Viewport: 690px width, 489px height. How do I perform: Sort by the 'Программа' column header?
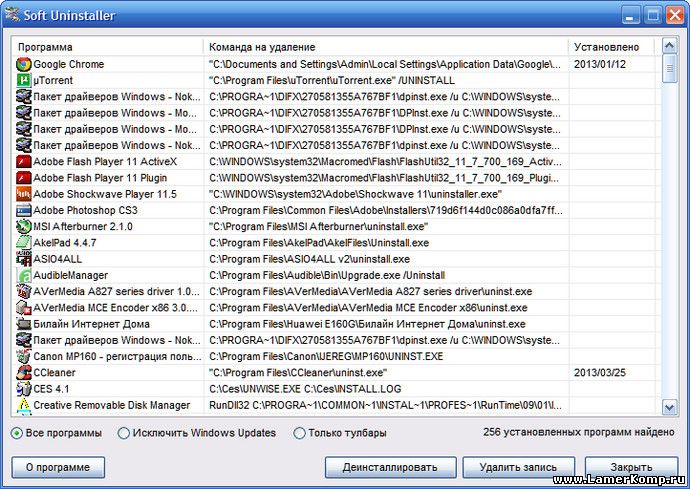pos(108,47)
